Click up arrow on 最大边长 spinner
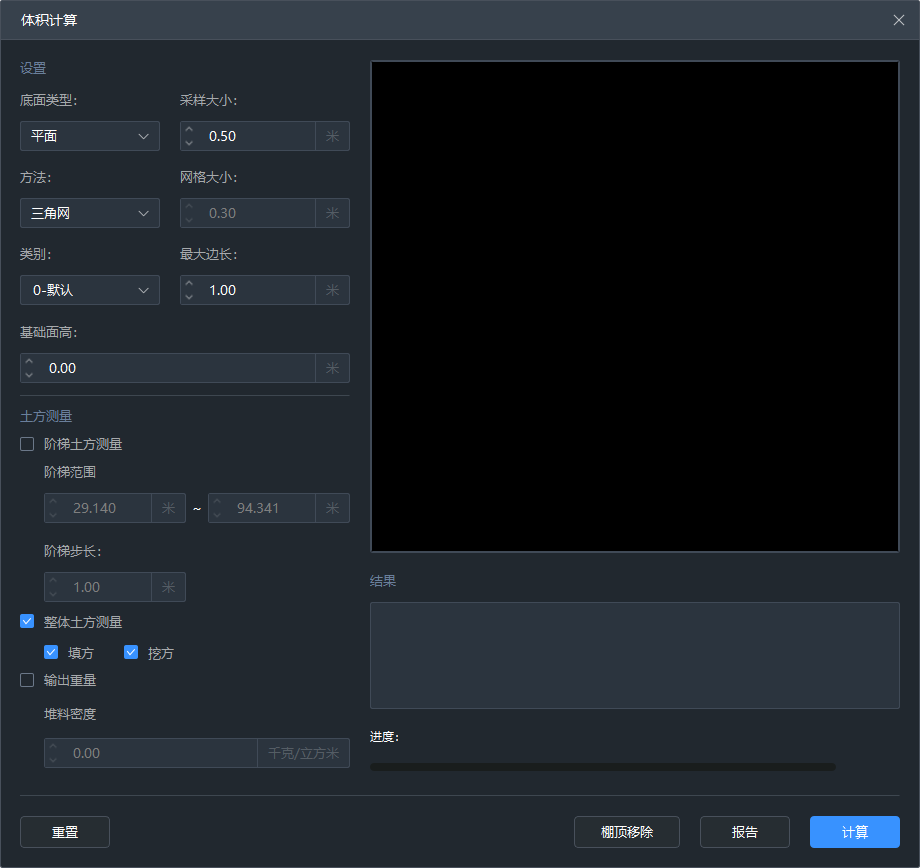Image resolution: width=920 pixels, height=868 pixels. point(189,284)
